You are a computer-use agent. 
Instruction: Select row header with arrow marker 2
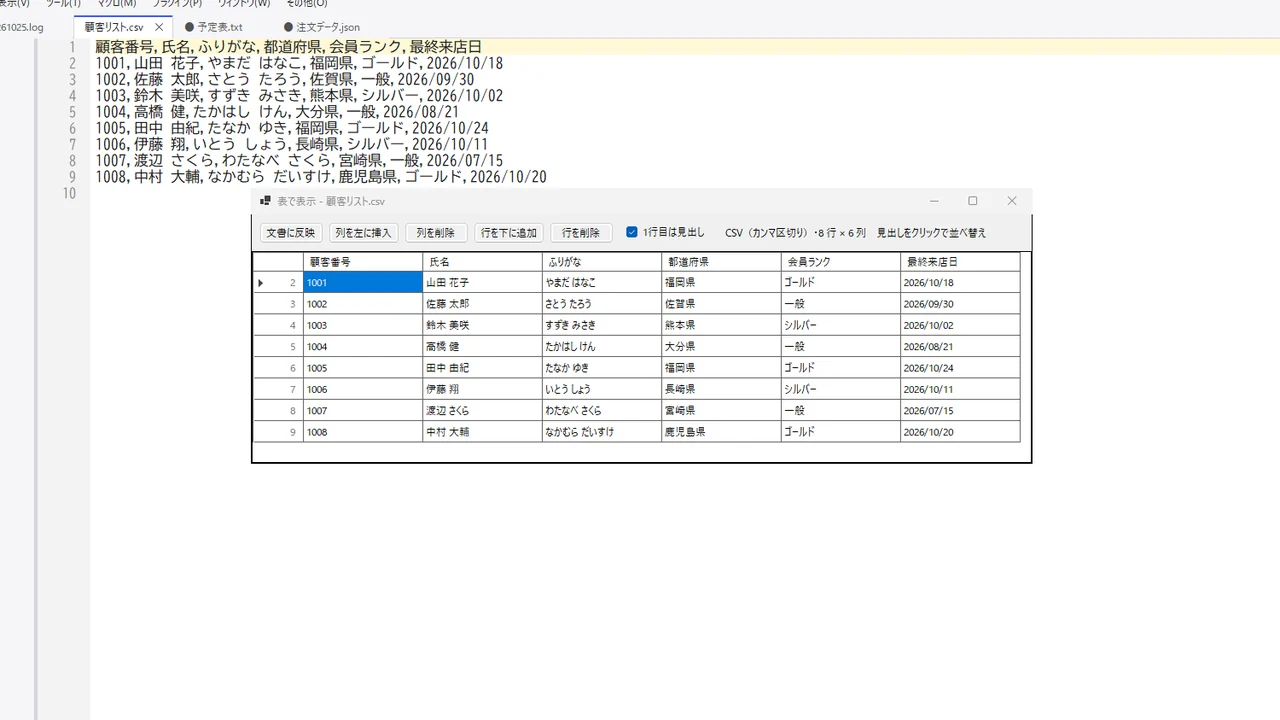(x=278, y=283)
